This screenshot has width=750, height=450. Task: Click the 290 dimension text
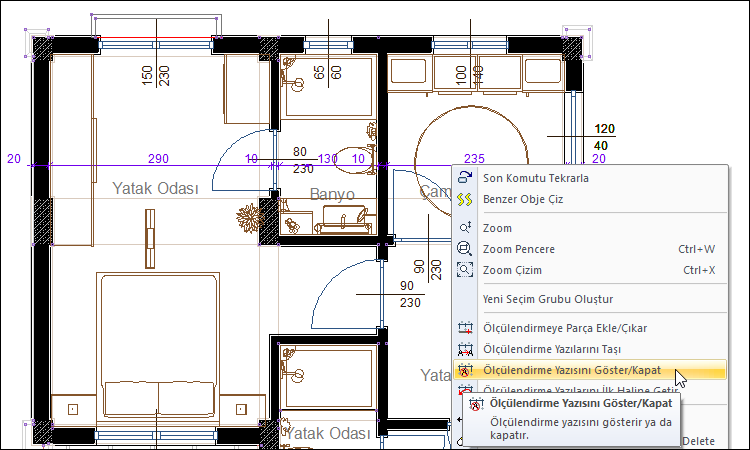tap(158, 158)
